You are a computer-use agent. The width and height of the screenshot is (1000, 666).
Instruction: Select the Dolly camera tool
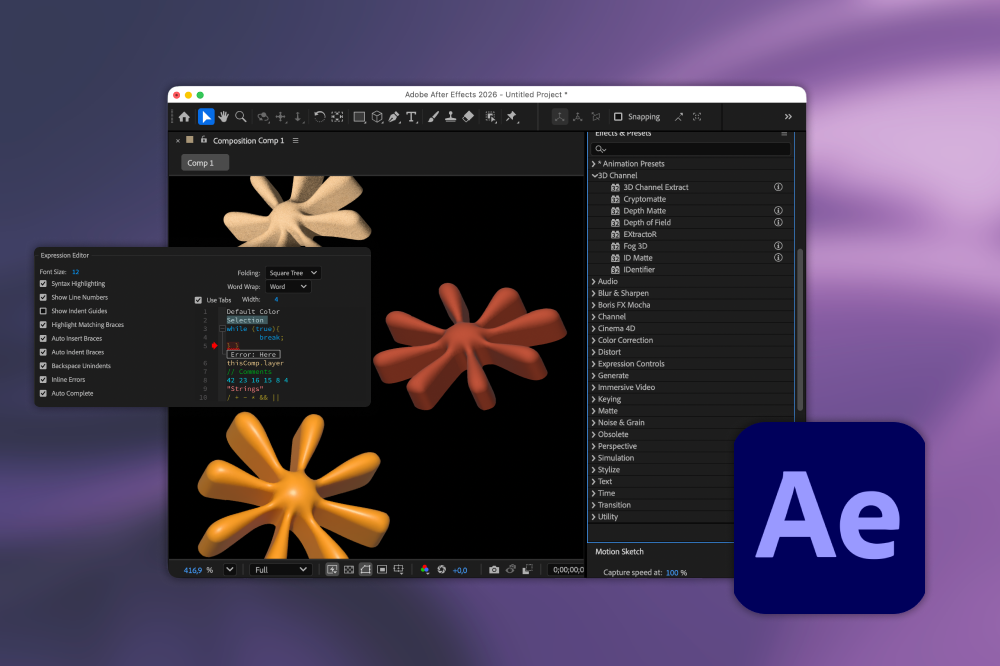(298, 117)
